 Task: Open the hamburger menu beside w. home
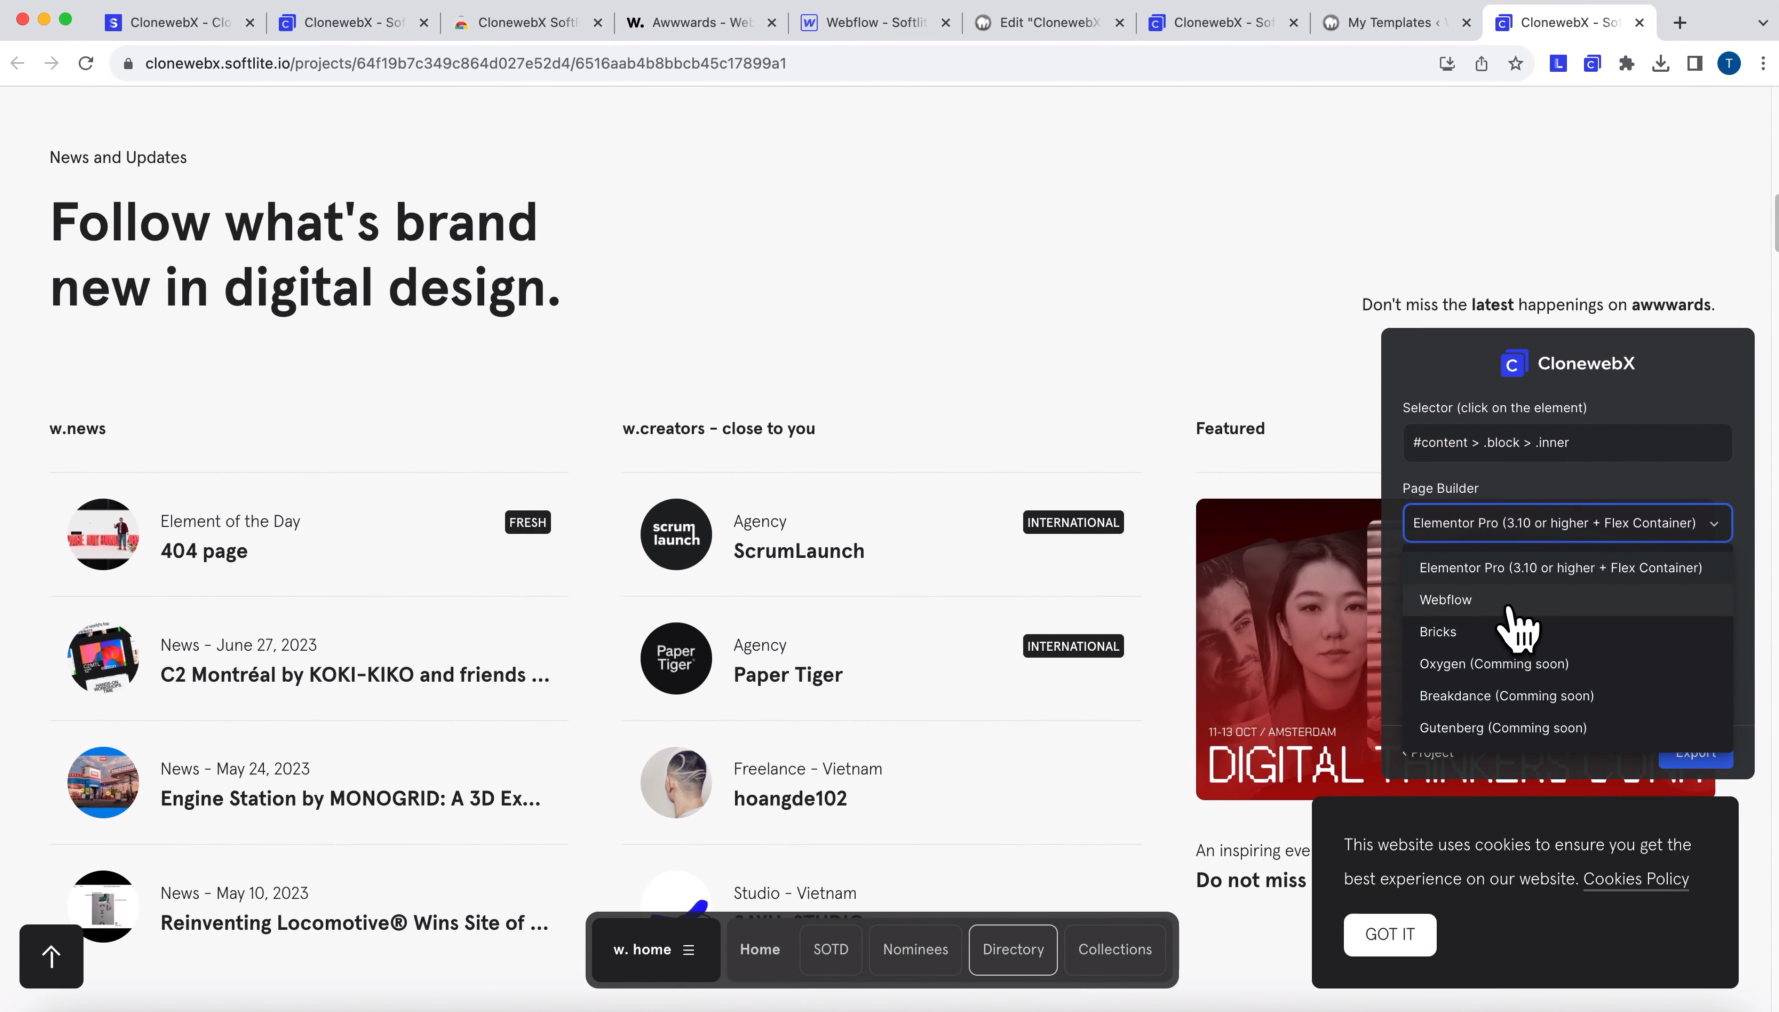[688, 950]
